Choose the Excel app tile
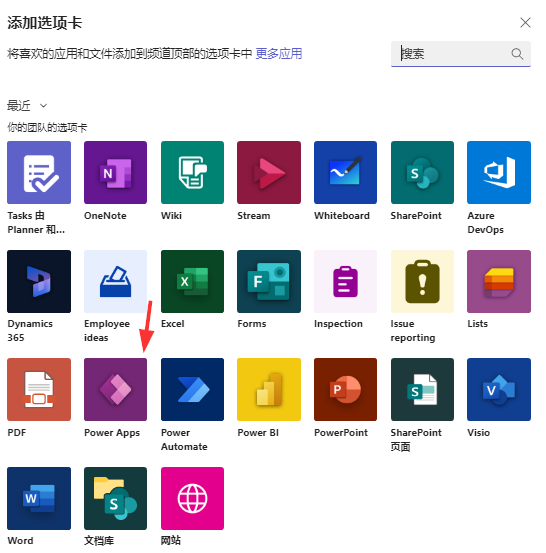Viewport: 546px width, 553px height. pos(192,281)
